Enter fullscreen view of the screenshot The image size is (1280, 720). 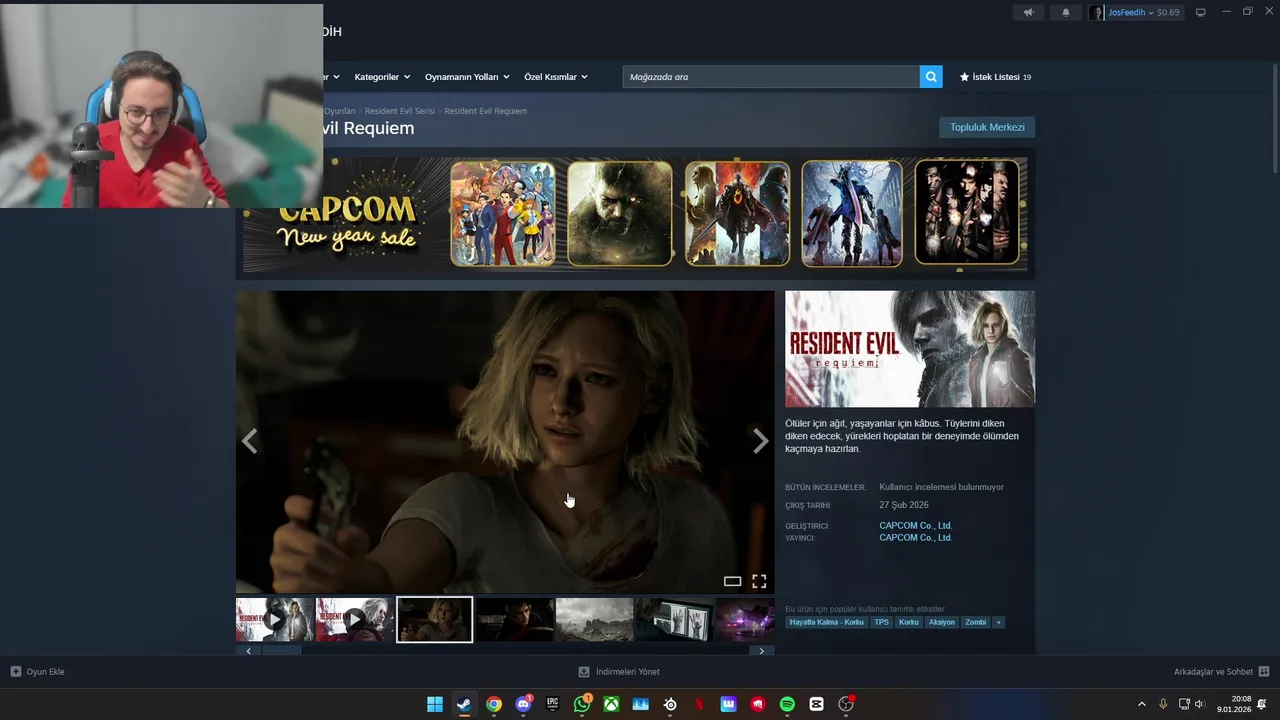coord(759,581)
